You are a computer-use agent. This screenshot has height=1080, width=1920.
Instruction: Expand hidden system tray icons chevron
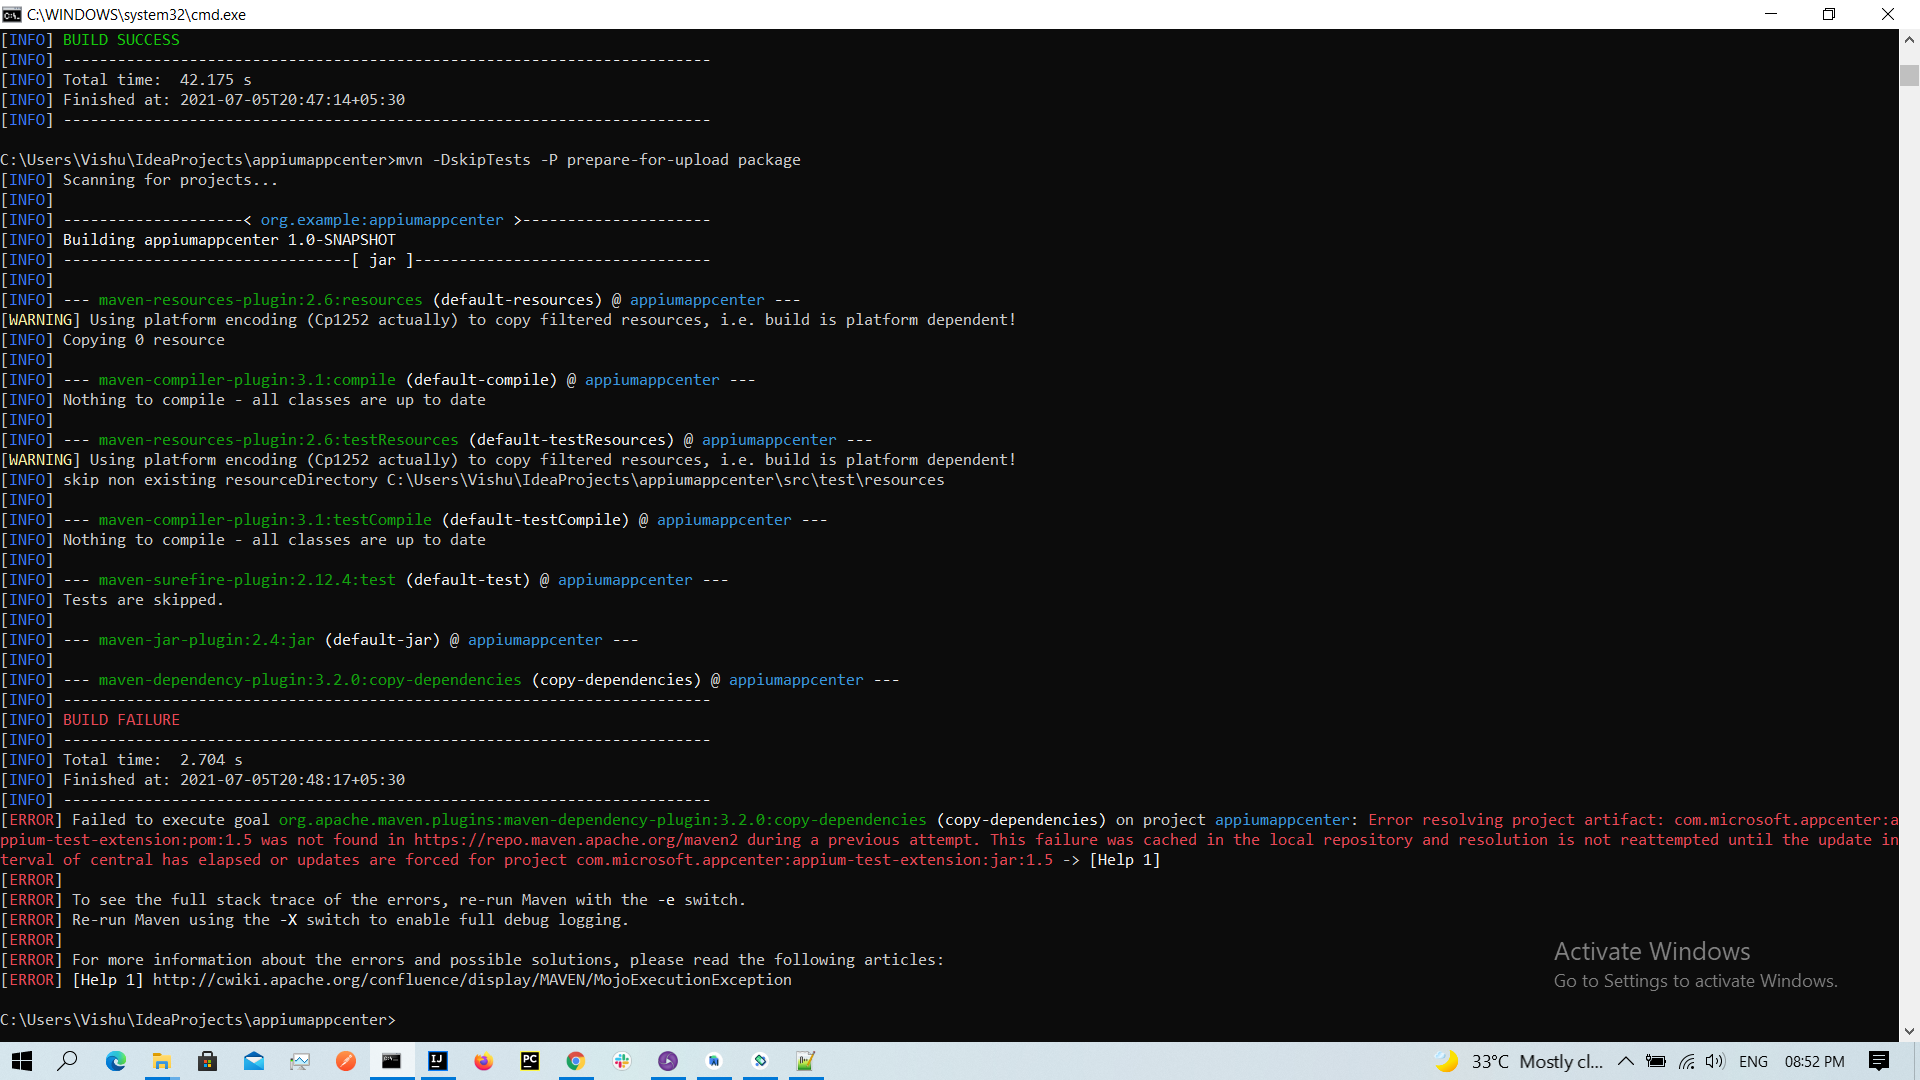point(1625,1061)
